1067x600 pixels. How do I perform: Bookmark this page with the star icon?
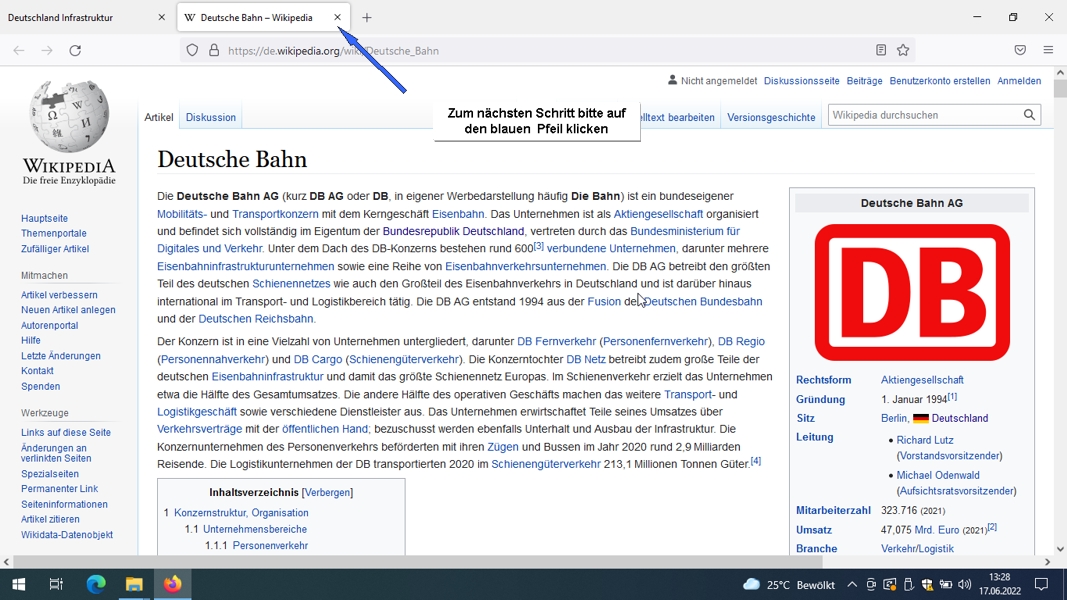point(903,50)
